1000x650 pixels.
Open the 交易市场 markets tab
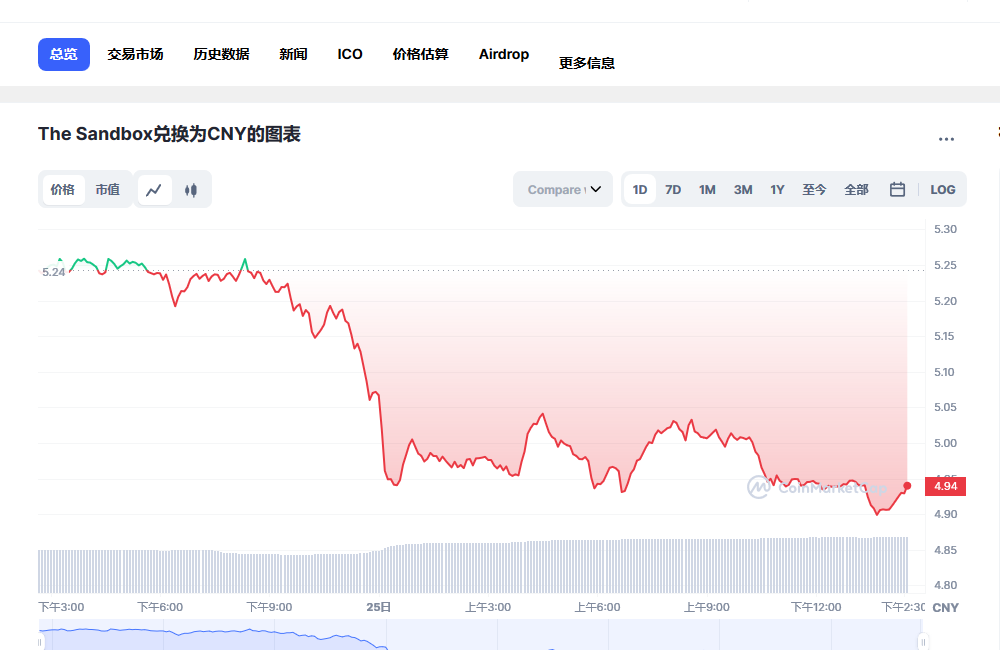(x=135, y=54)
